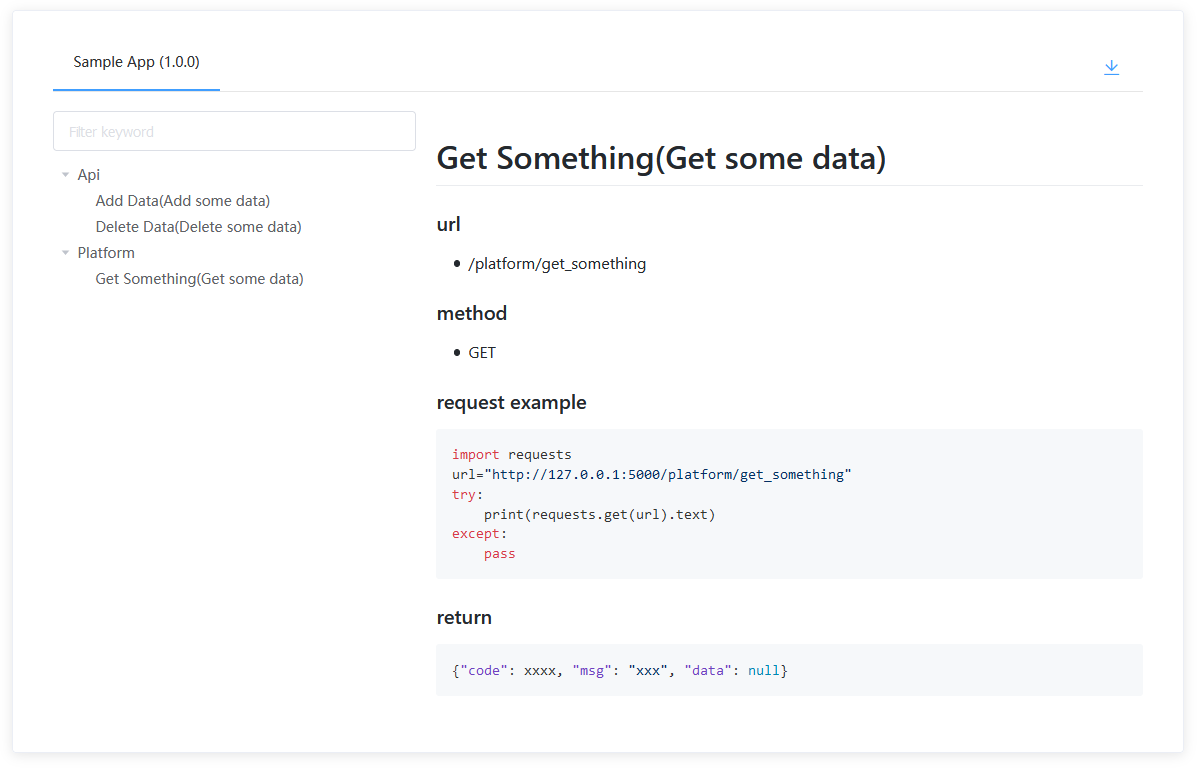Click the "request example" section heading
This screenshot has width=1198, height=768.
[511, 402]
